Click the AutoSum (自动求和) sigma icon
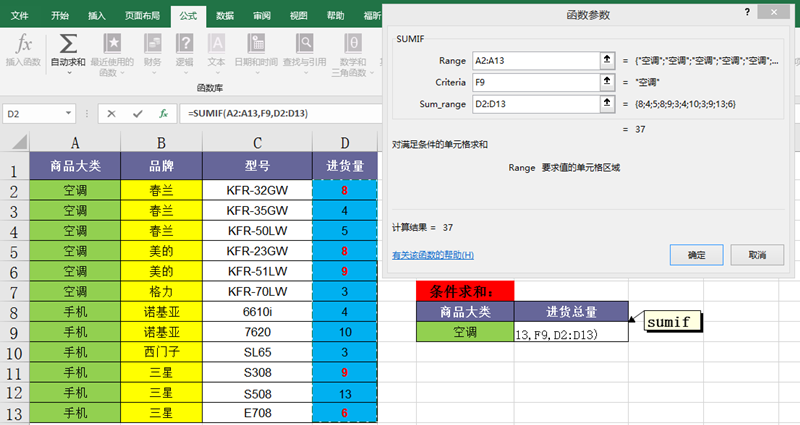Viewport: 800px width, 425px height. (x=68, y=44)
